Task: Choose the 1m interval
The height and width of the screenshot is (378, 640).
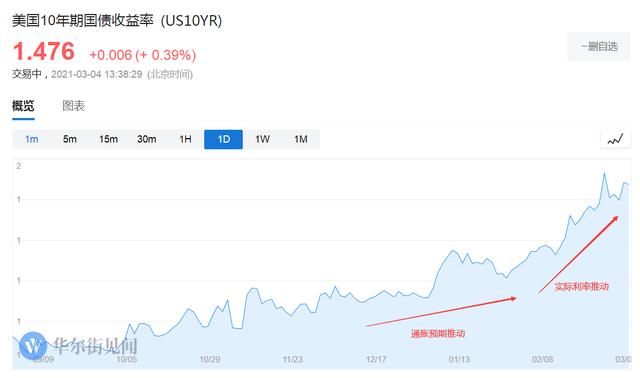Action: pyautogui.click(x=31, y=139)
